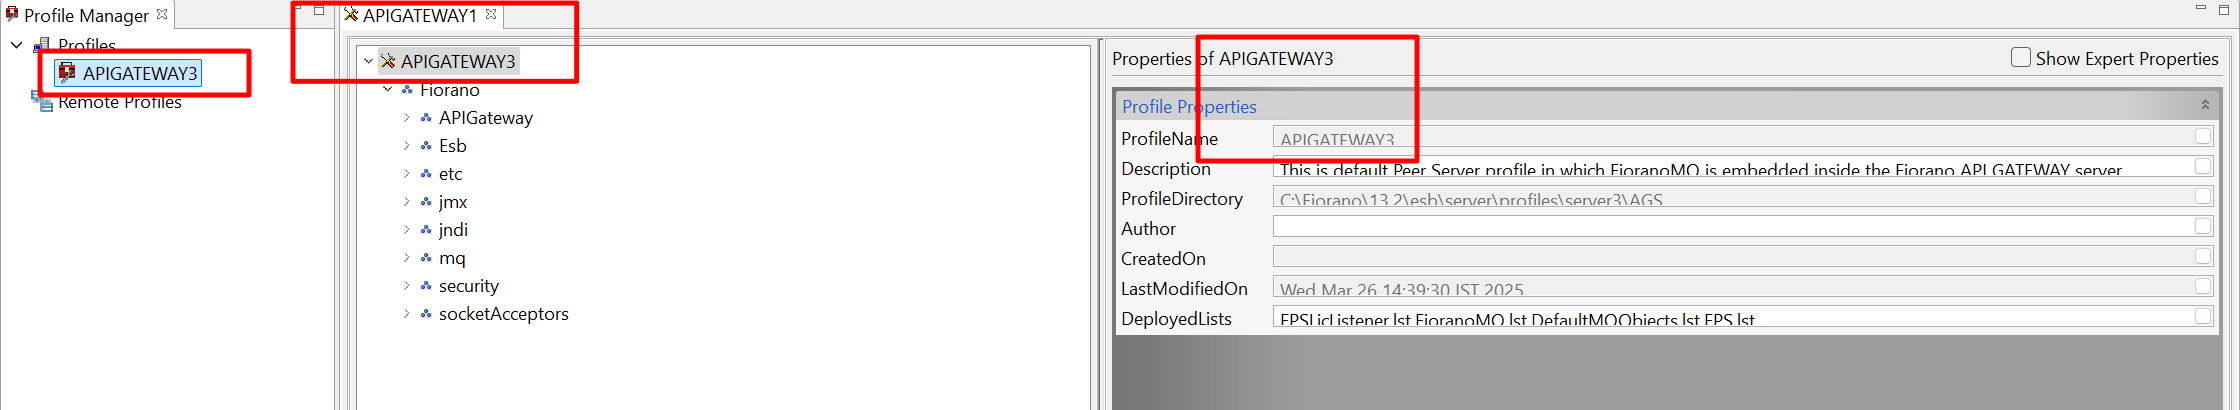This screenshot has width=2240, height=410.
Task: Click the APIGateway node icon
Action: (426, 118)
